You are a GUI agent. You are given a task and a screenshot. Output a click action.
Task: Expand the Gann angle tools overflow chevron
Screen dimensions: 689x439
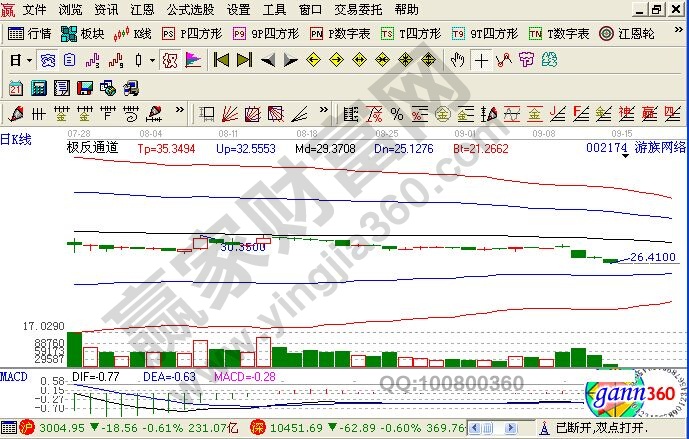pos(324,110)
